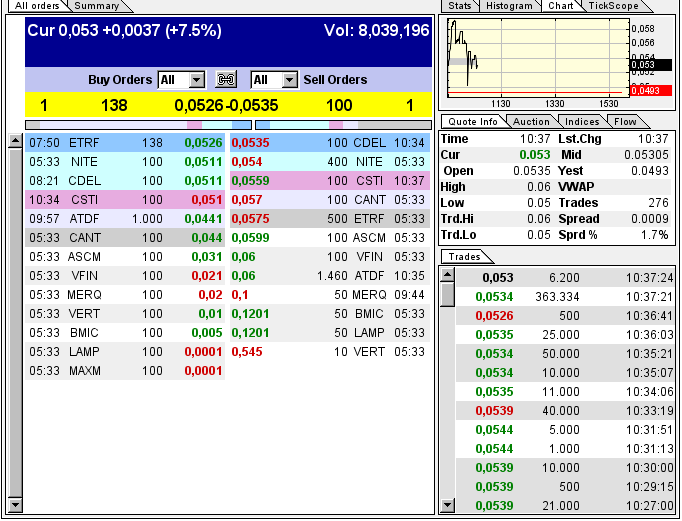Image resolution: width=682 pixels, height=521 pixels.
Task: Open the Sell Orders All dropdown
Action: click(x=275, y=80)
